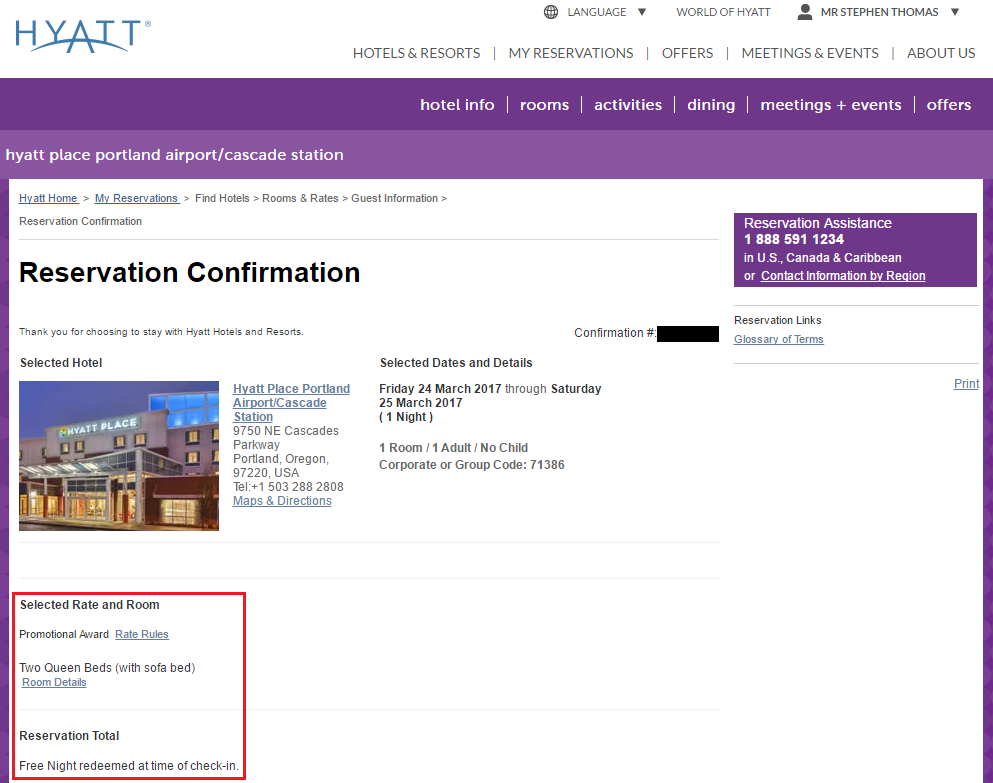
Task: Print the reservation confirmation
Action: pyautogui.click(x=966, y=384)
